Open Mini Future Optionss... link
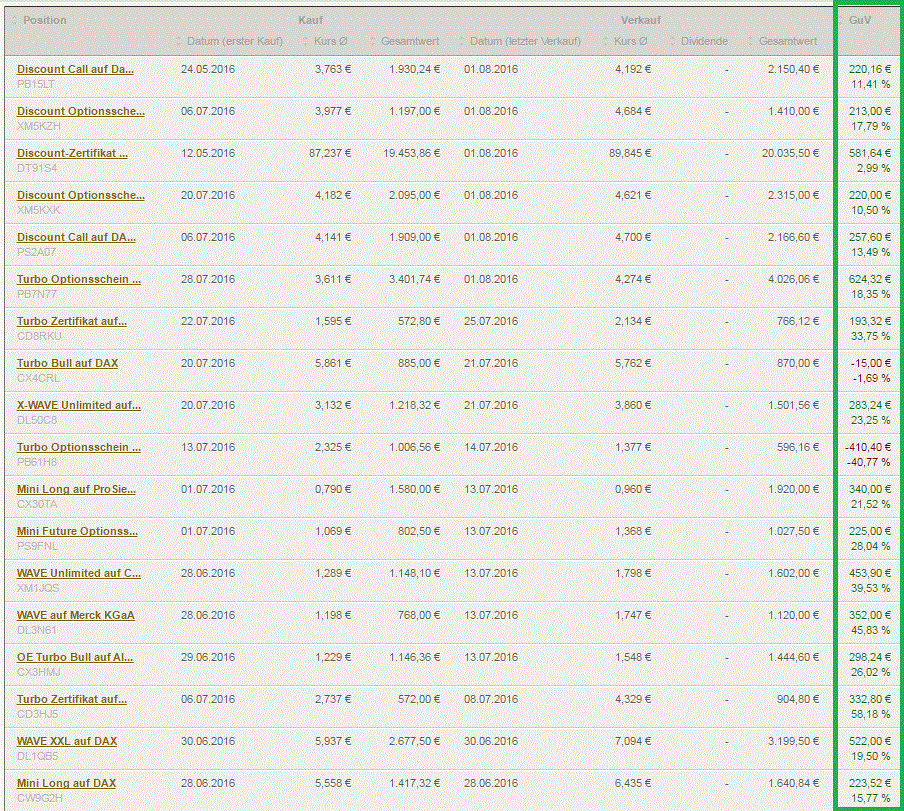The width and height of the screenshot is (904, 811). (x=77, y=532)
